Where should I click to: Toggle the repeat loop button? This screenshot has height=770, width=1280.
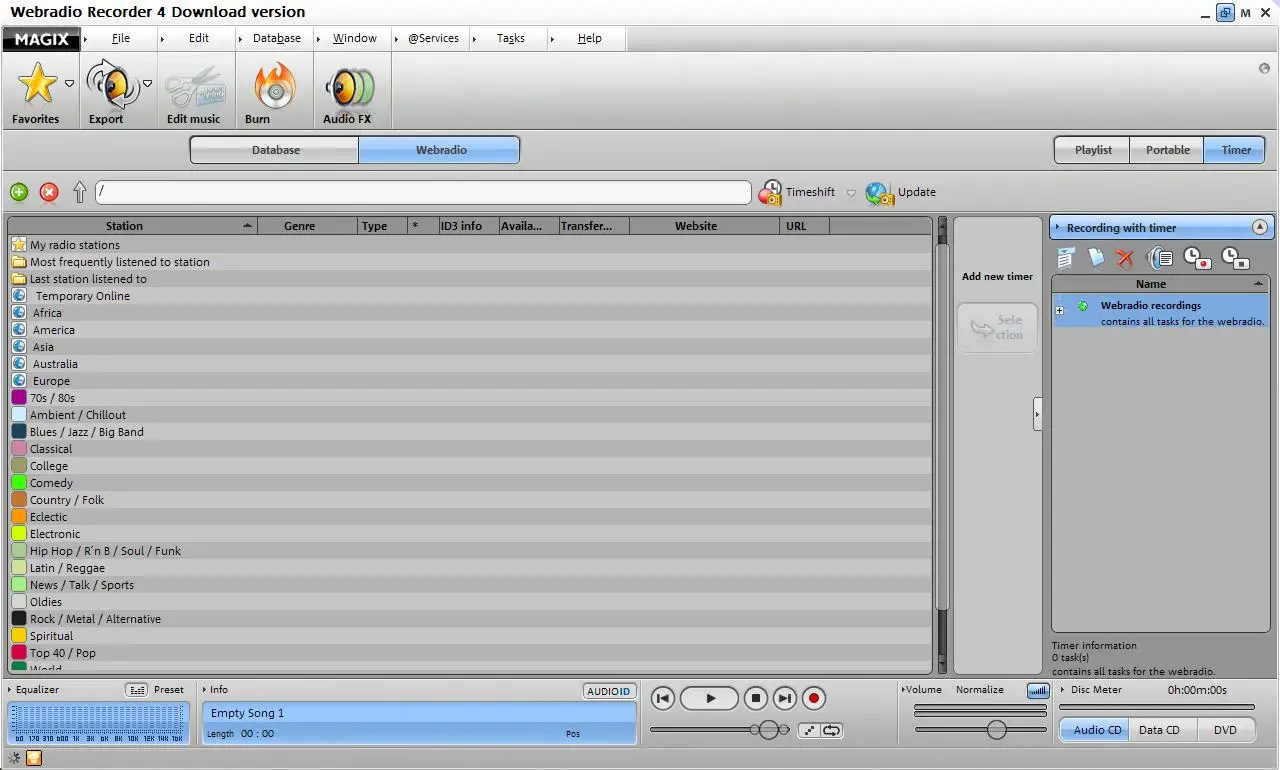click(832, 730)
